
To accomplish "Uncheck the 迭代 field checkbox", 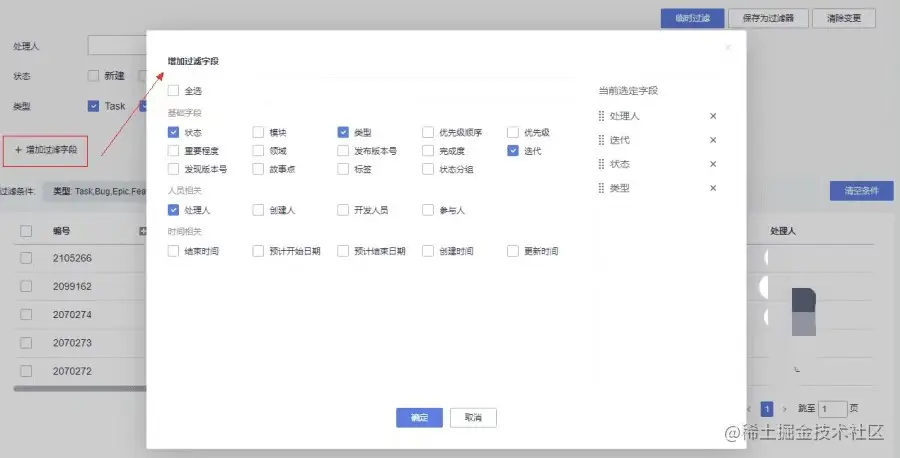I will pos(513,151).
